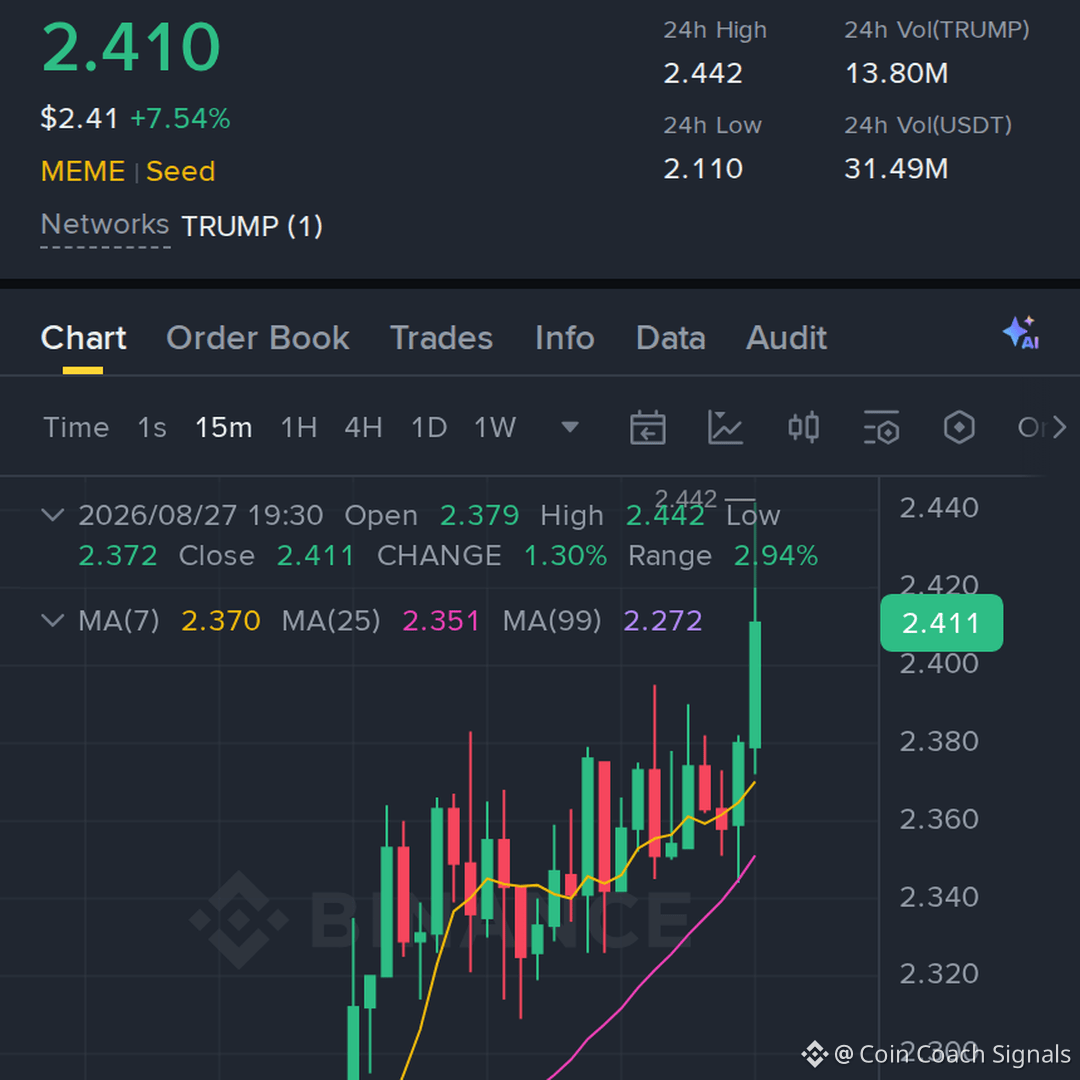Select the 15m interval
The width and height of the screenshot is (1080, 1080).
click(x=224, y=428)
